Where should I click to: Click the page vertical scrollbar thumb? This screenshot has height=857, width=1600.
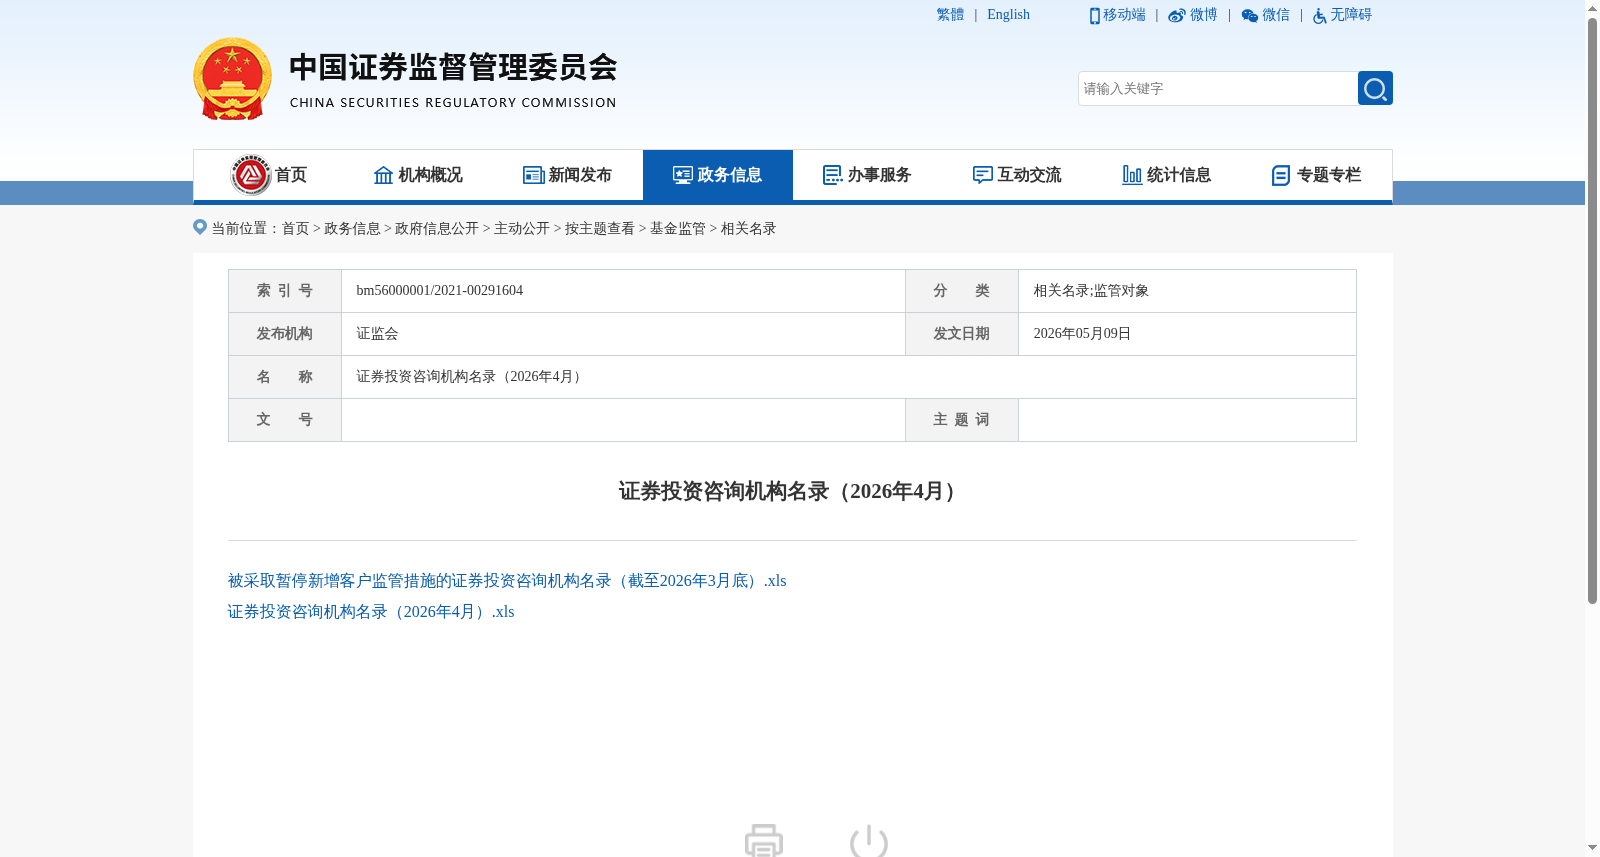[x=1592, y=310]
